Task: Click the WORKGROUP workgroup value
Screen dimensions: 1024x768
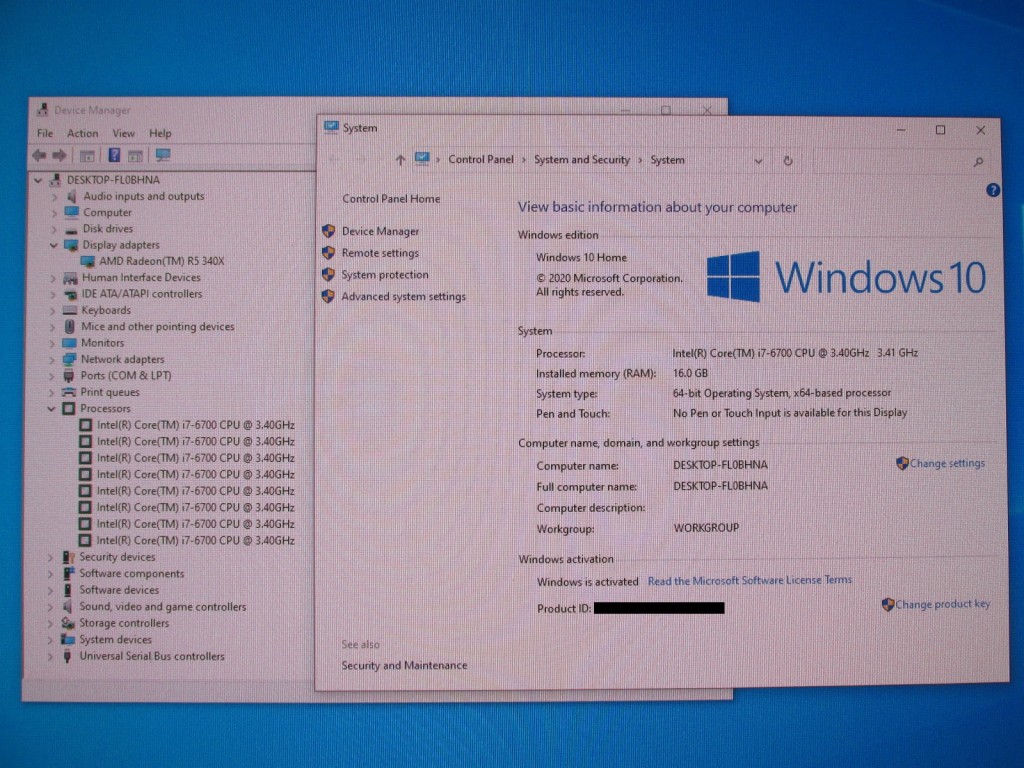Action: point(706,528)
